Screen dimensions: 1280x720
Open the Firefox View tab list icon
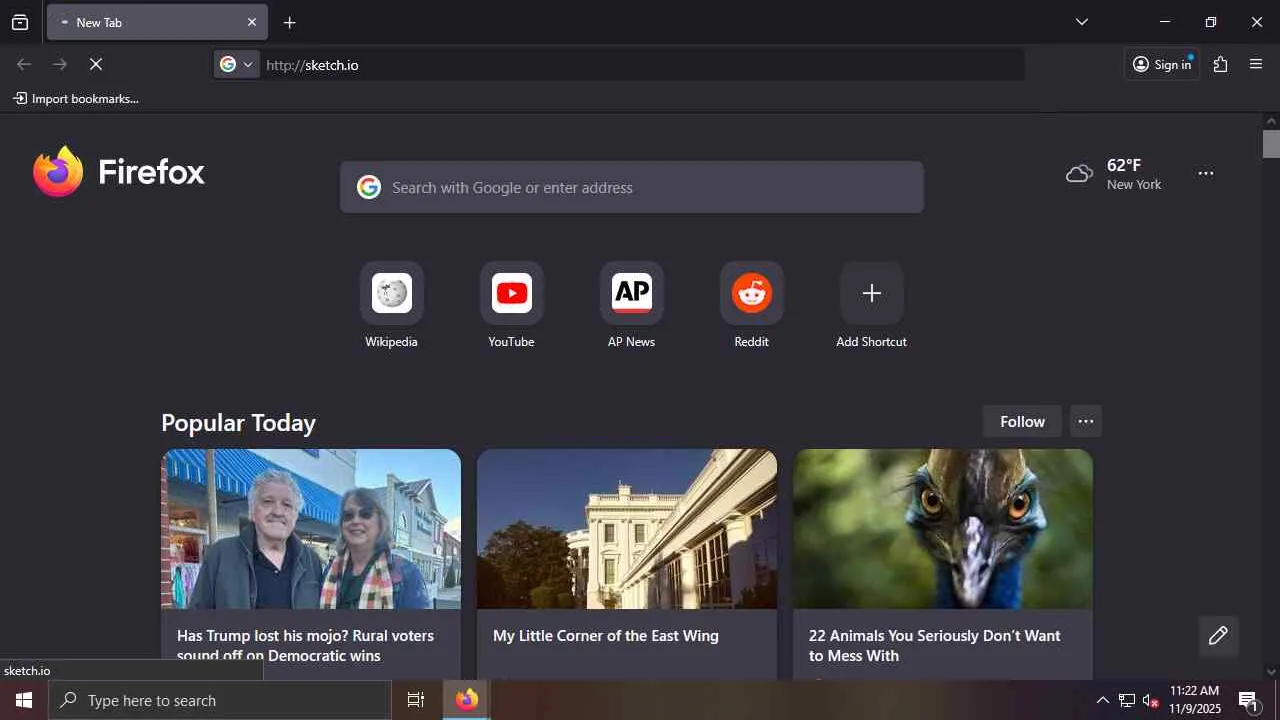coord(20,22)
